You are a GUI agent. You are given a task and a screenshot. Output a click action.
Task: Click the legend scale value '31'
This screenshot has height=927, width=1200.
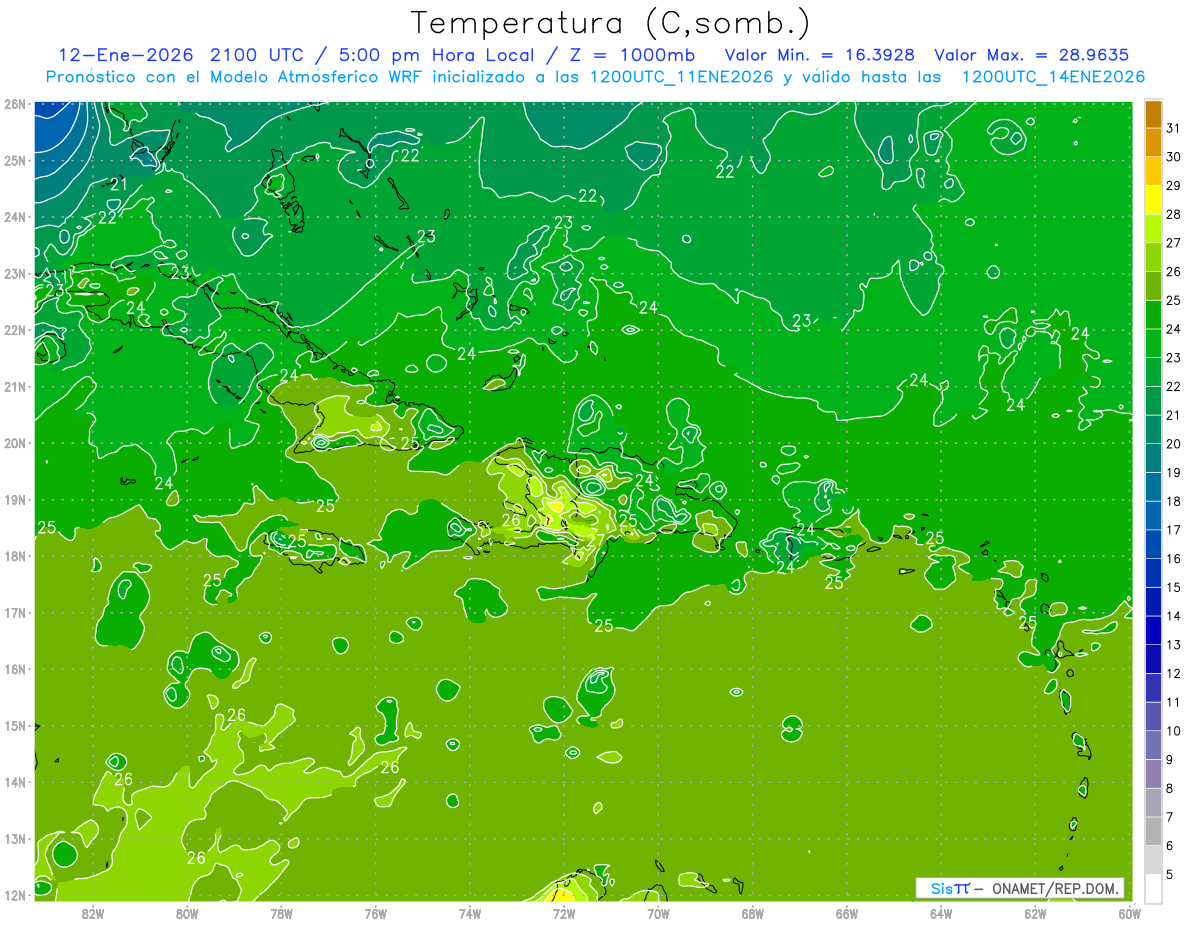[1173, 128]
